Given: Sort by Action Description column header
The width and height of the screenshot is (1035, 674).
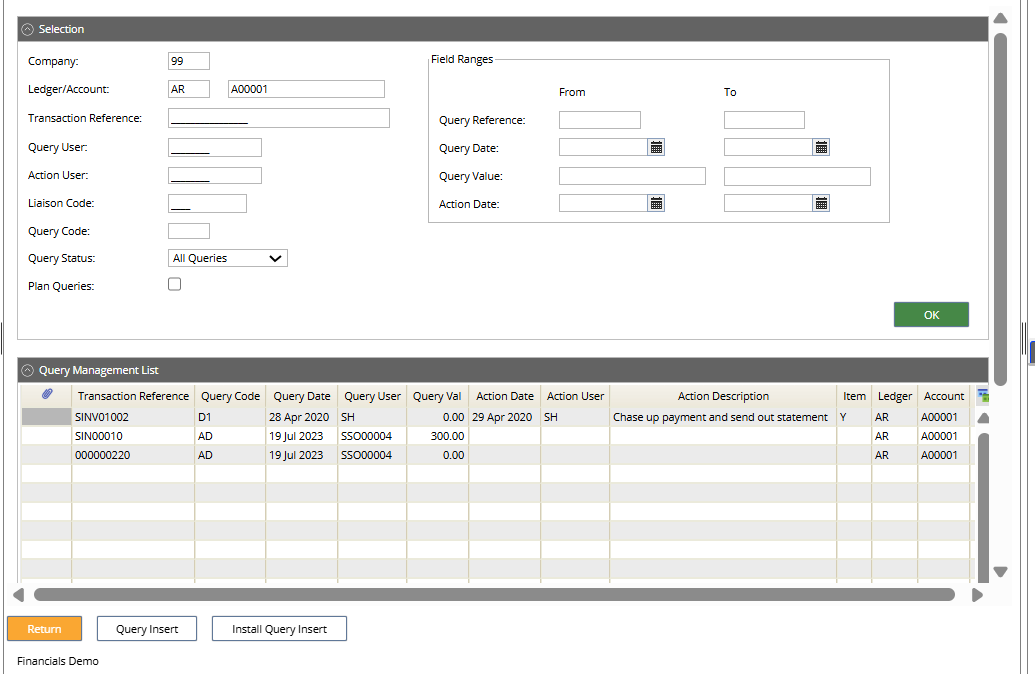Looking at the screenshot, I should 723,396.
